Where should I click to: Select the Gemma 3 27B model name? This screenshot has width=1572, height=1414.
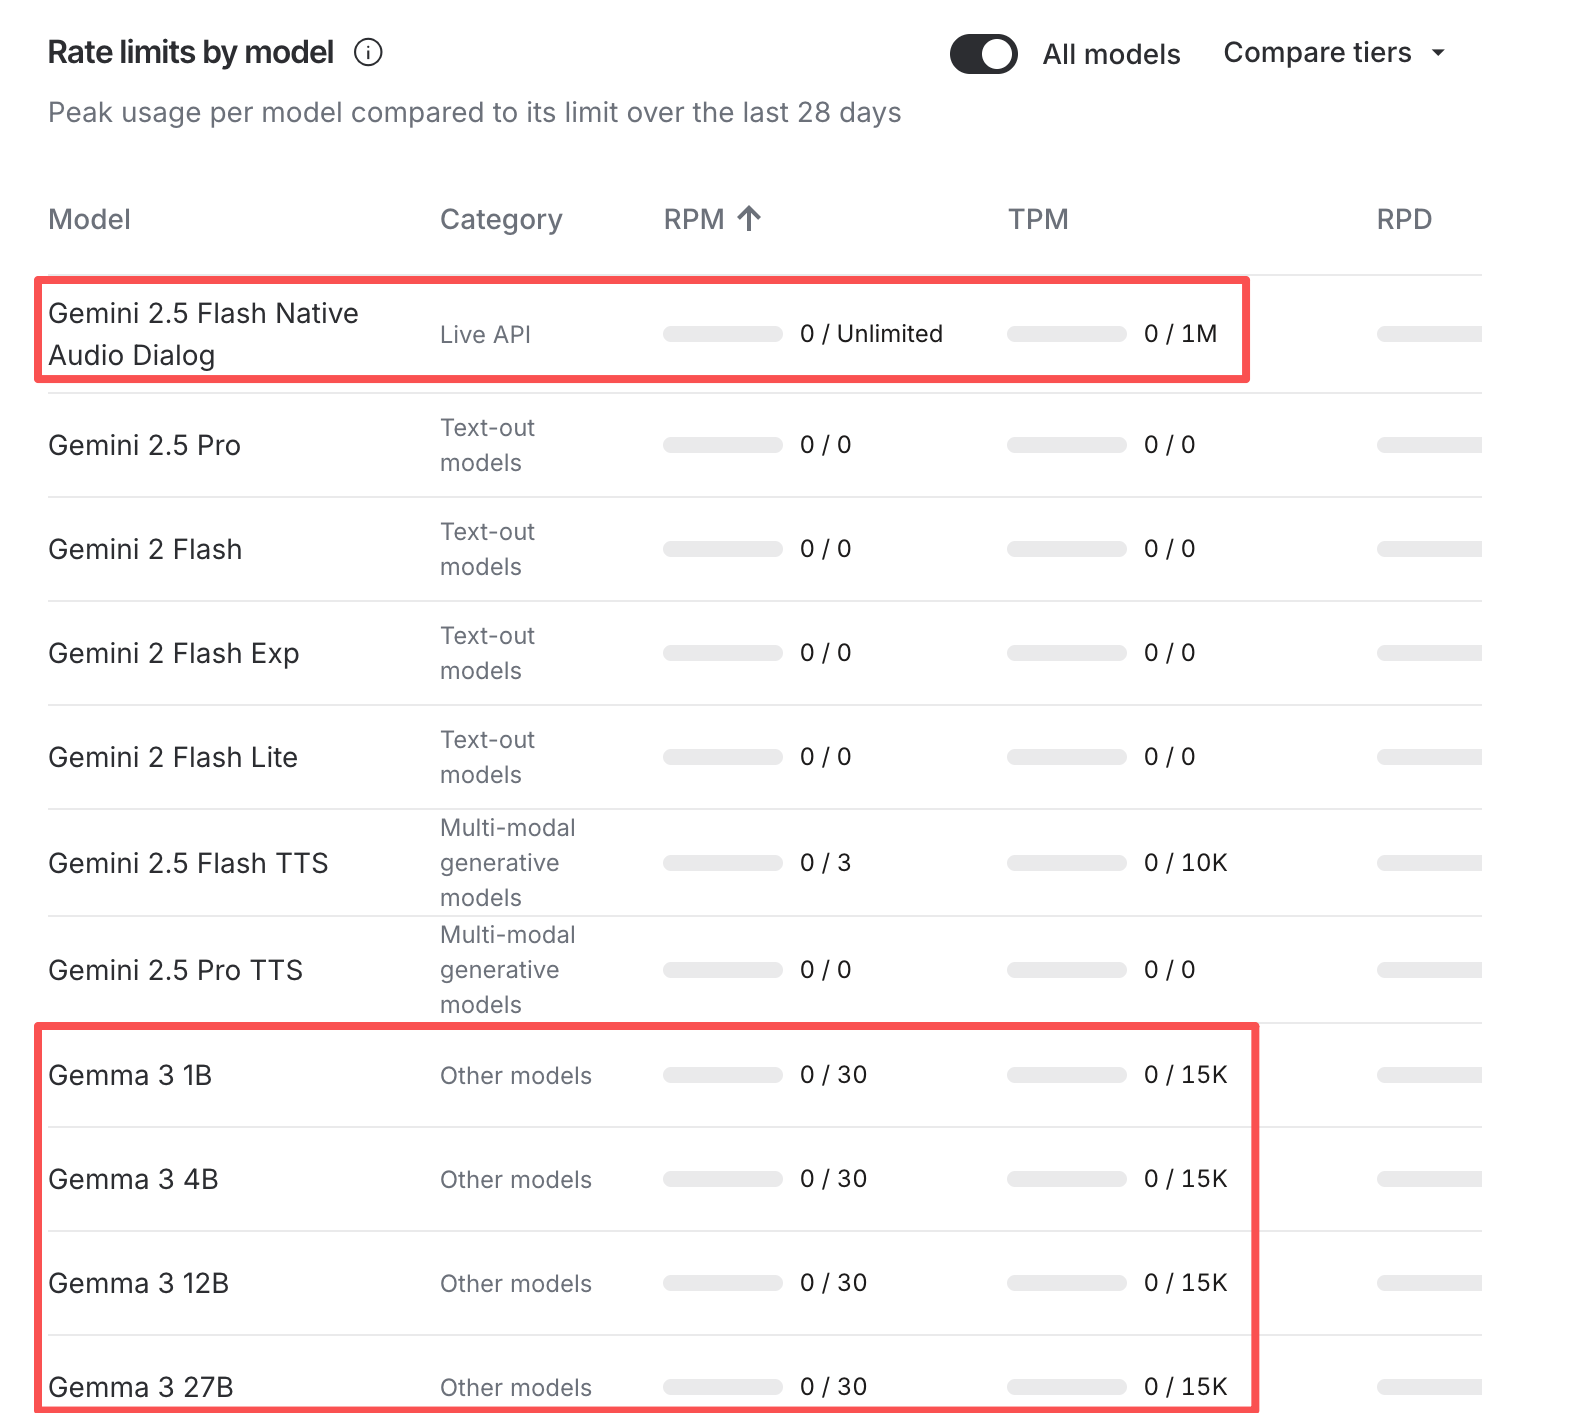point(141,1387)
